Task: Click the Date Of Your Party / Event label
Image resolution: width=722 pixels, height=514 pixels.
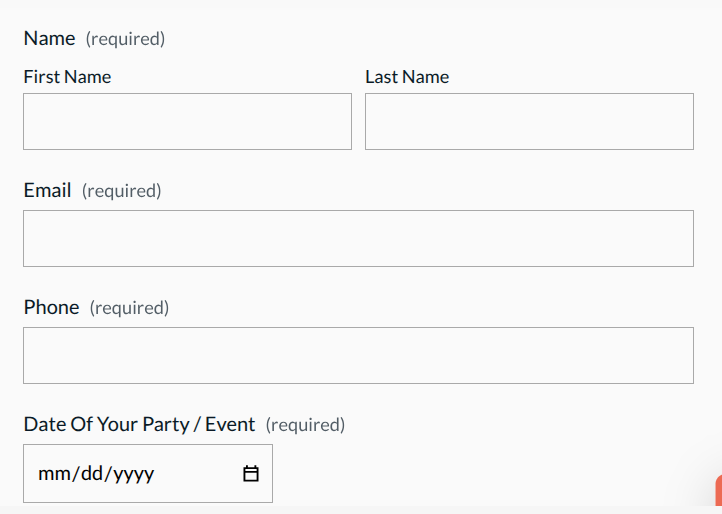Action: (x=139, y=424)
